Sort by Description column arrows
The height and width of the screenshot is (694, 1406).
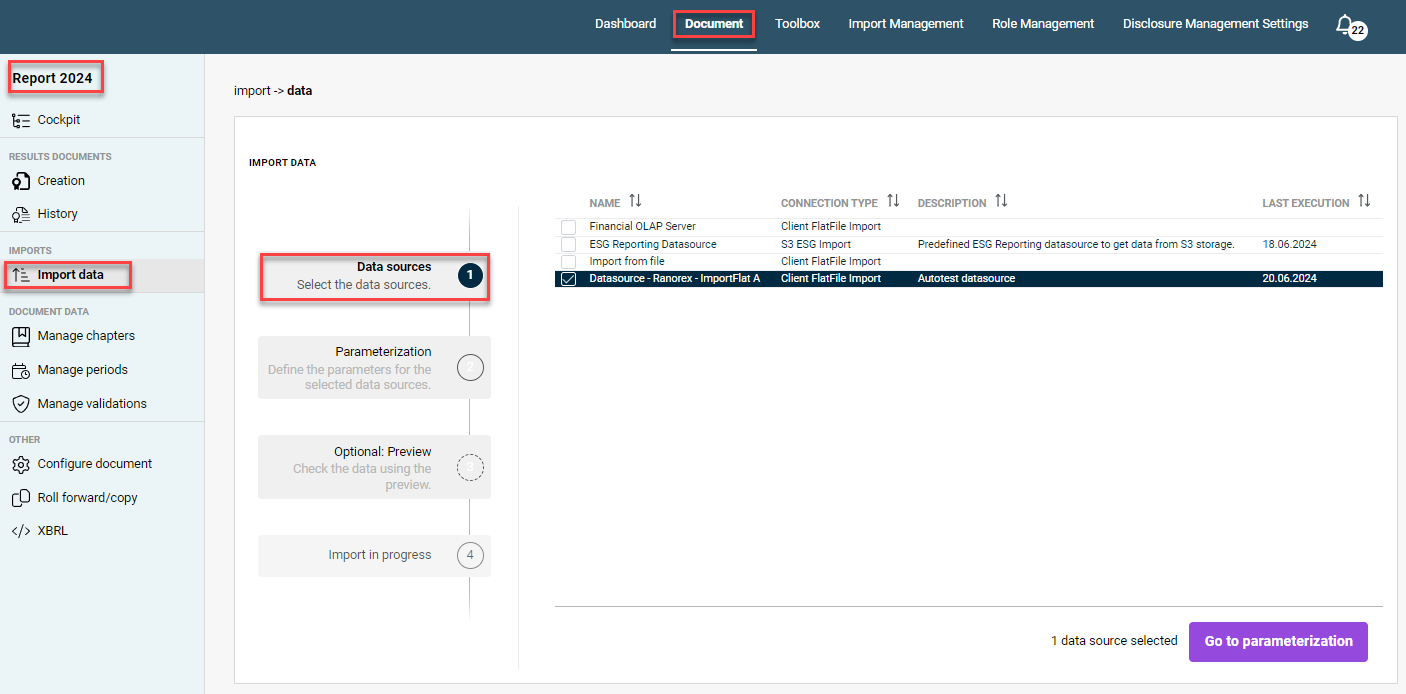point(1001,201)
